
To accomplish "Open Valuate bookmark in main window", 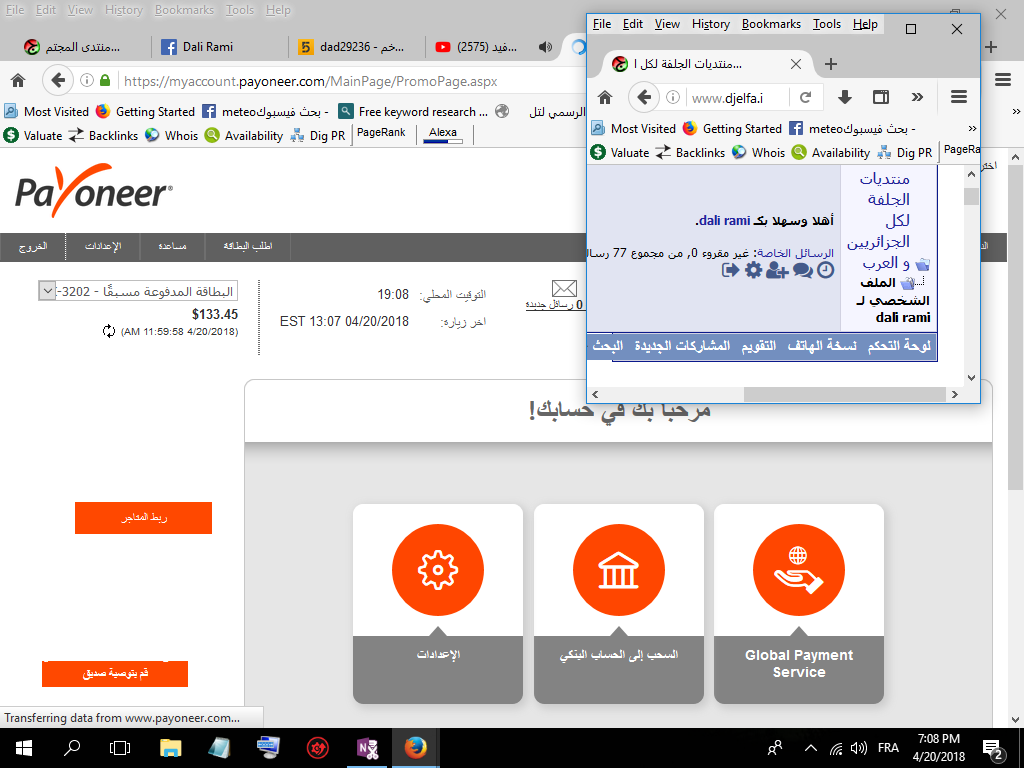I will click(33, 136).
